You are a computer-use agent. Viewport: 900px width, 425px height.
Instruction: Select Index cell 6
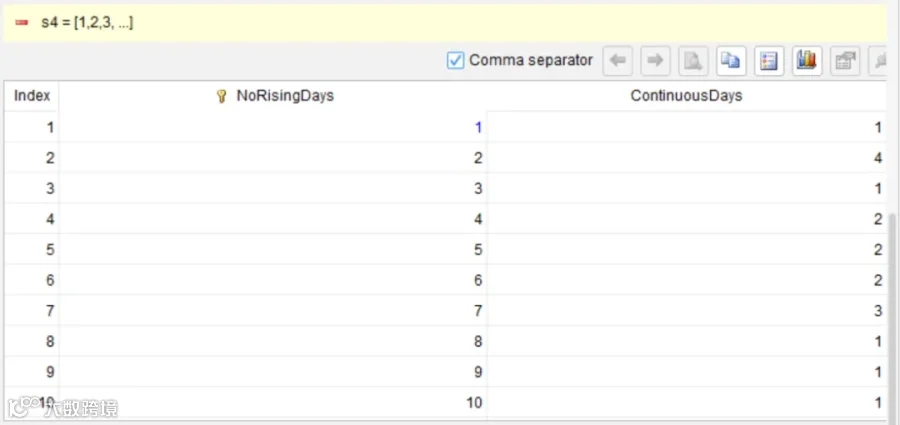click(32, 280)
